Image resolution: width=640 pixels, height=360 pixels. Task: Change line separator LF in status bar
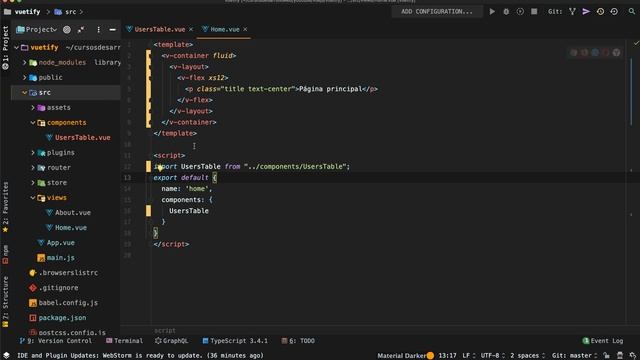(469, 356)
